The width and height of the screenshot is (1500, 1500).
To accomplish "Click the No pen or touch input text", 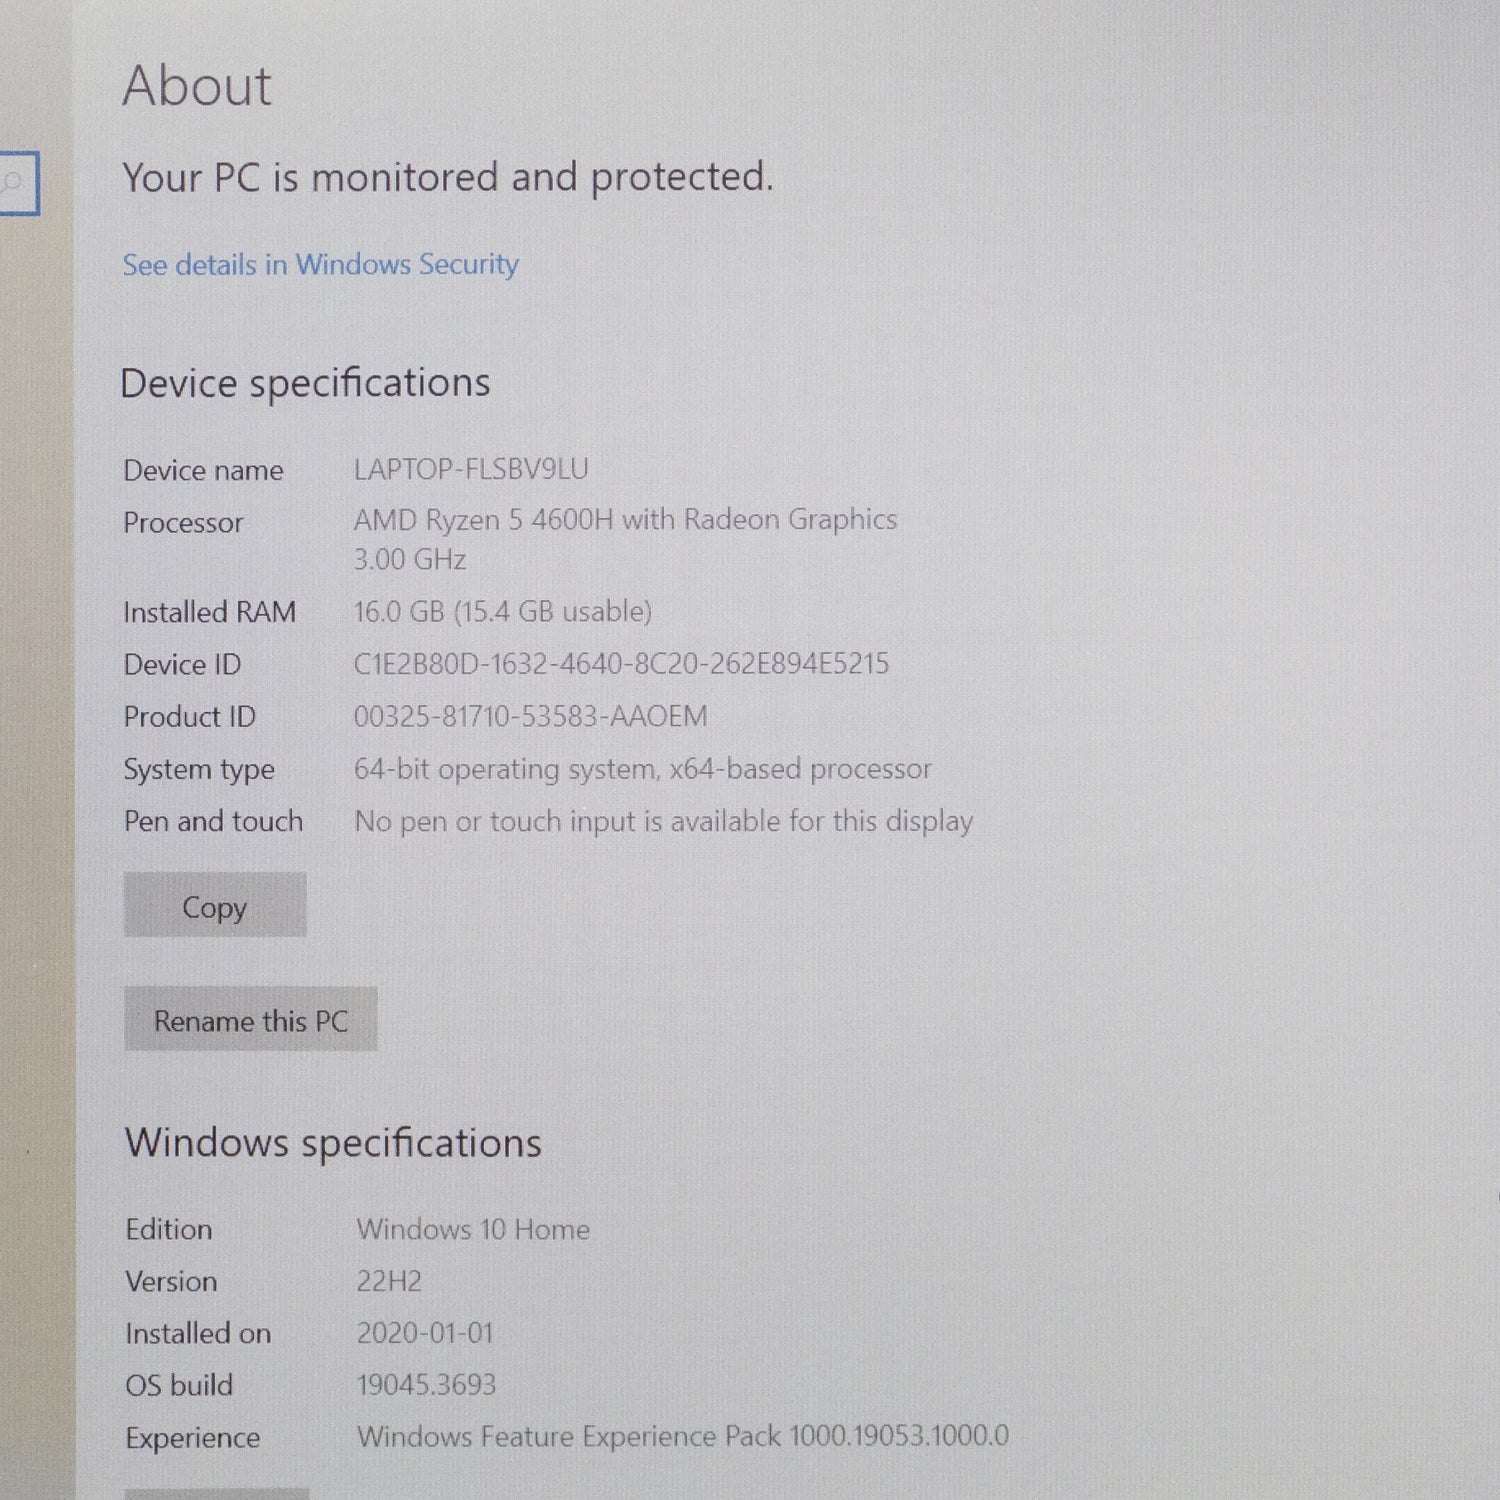I will point(663,821).
